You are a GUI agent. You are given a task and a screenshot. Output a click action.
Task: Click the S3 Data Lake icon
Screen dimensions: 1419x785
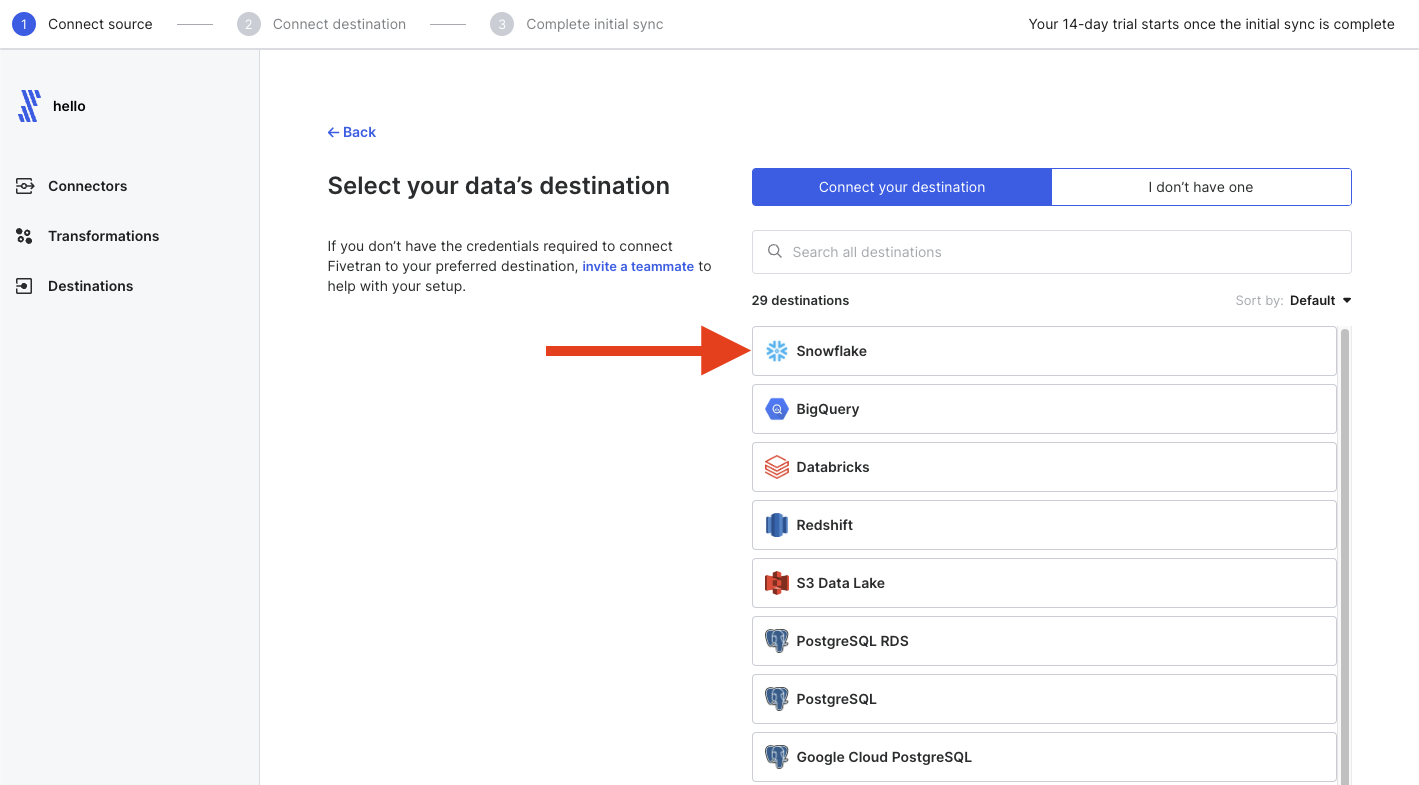pos(777,583)
